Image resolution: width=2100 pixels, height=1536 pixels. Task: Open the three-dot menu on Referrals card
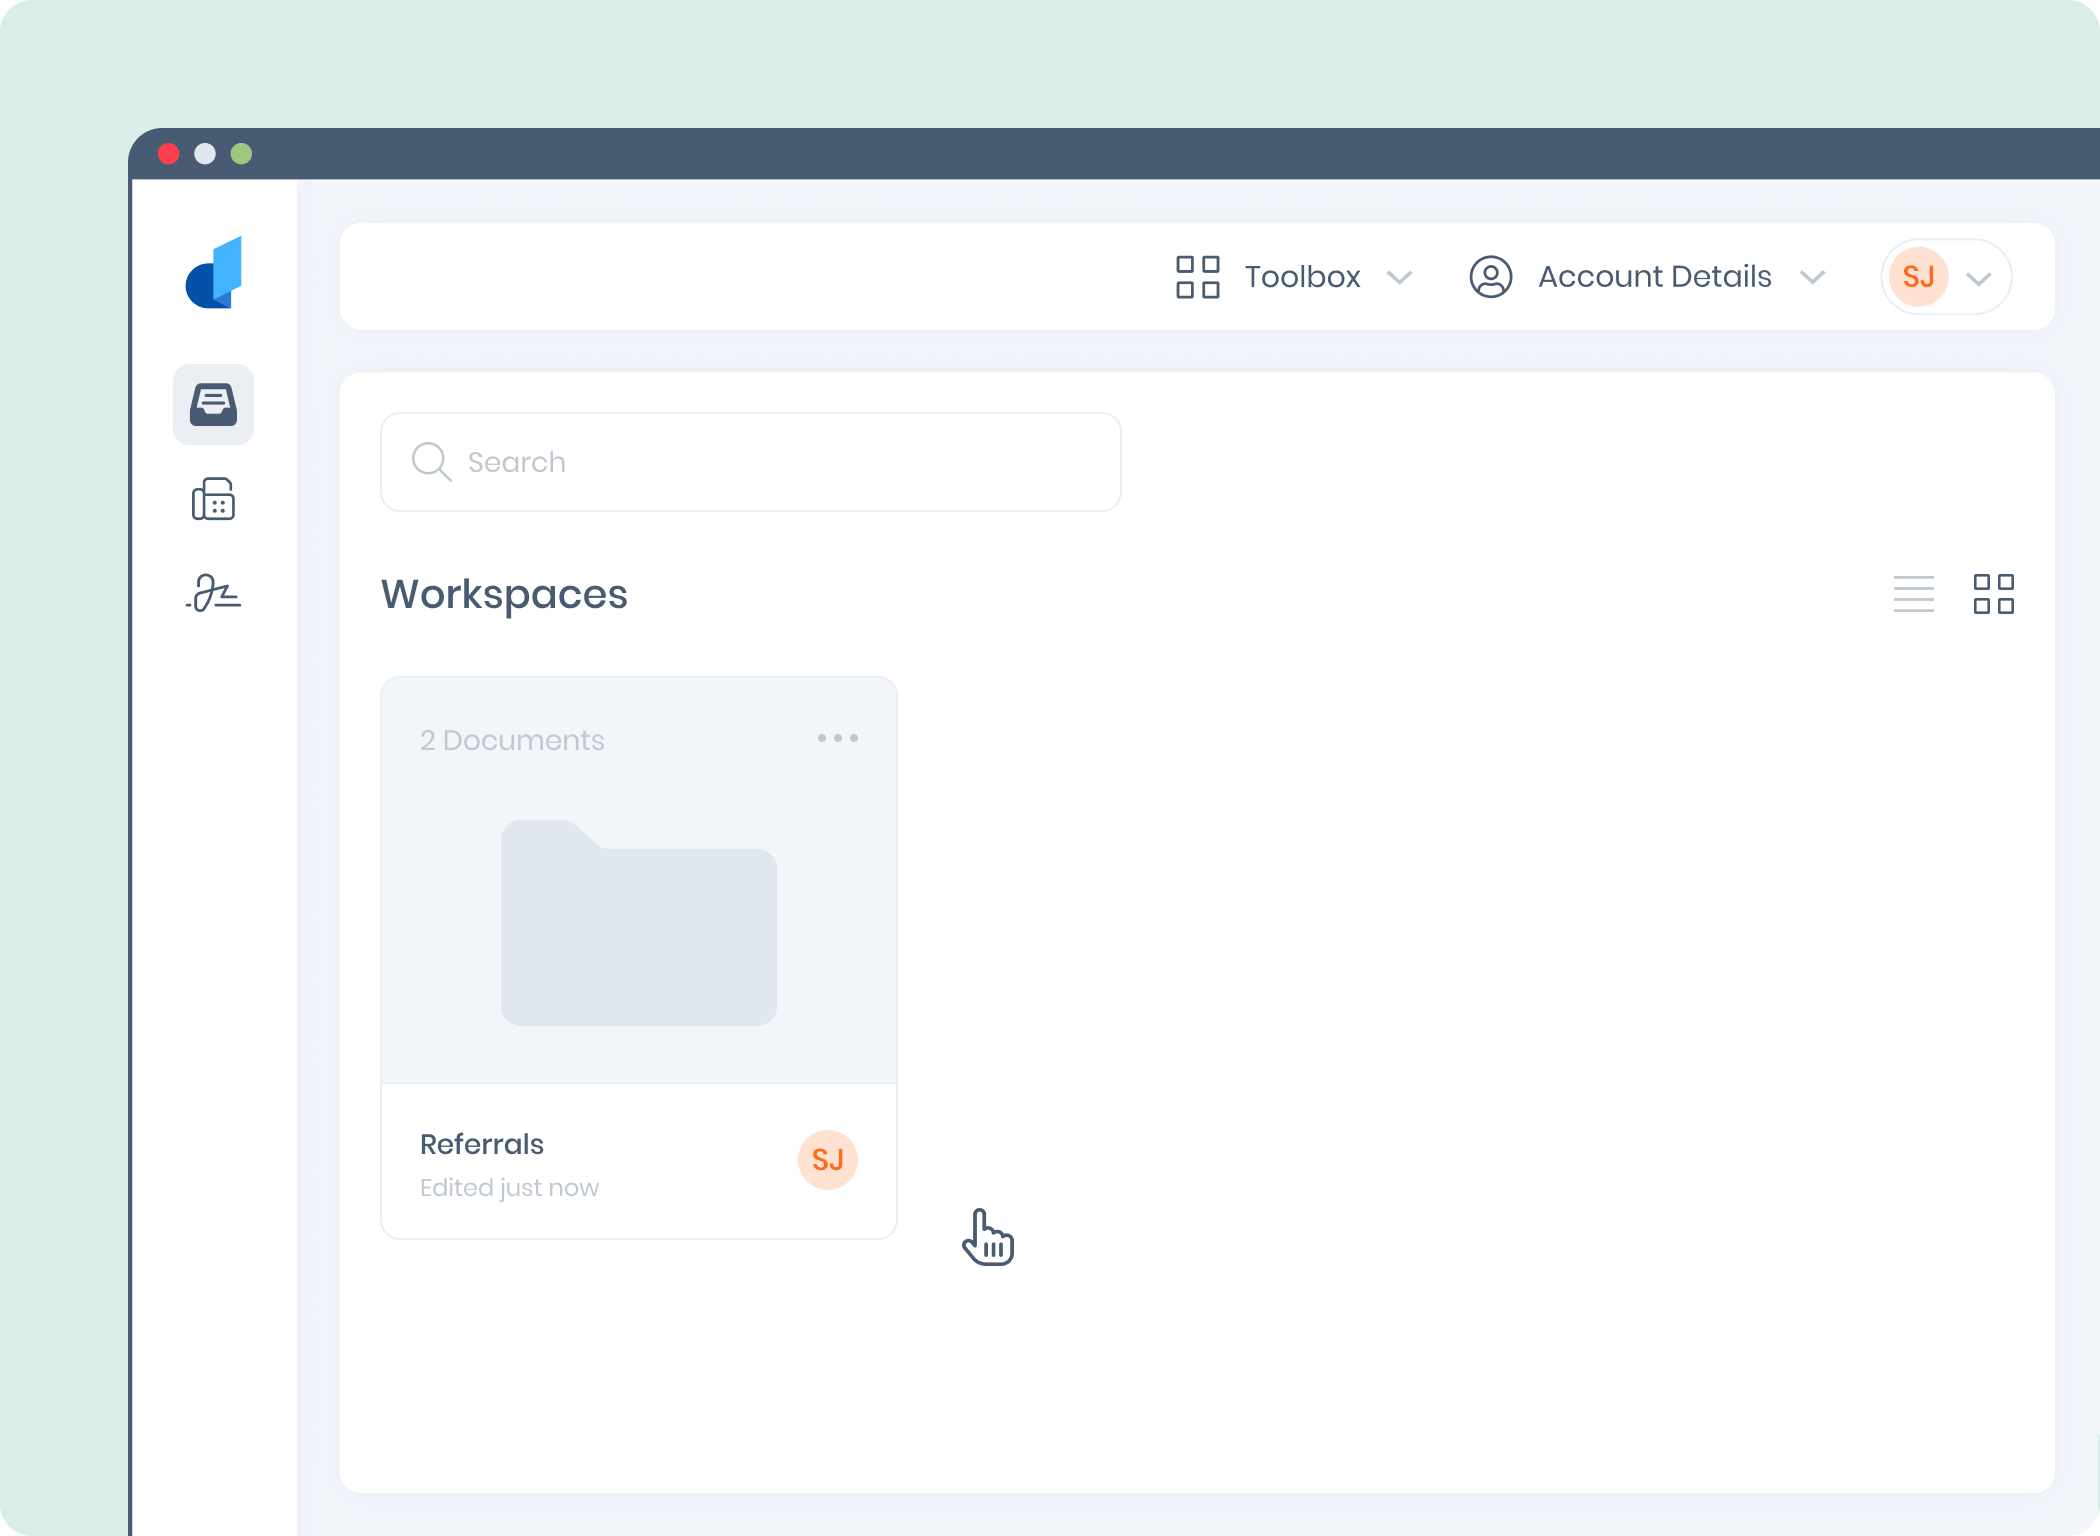(x=837, y=738)
